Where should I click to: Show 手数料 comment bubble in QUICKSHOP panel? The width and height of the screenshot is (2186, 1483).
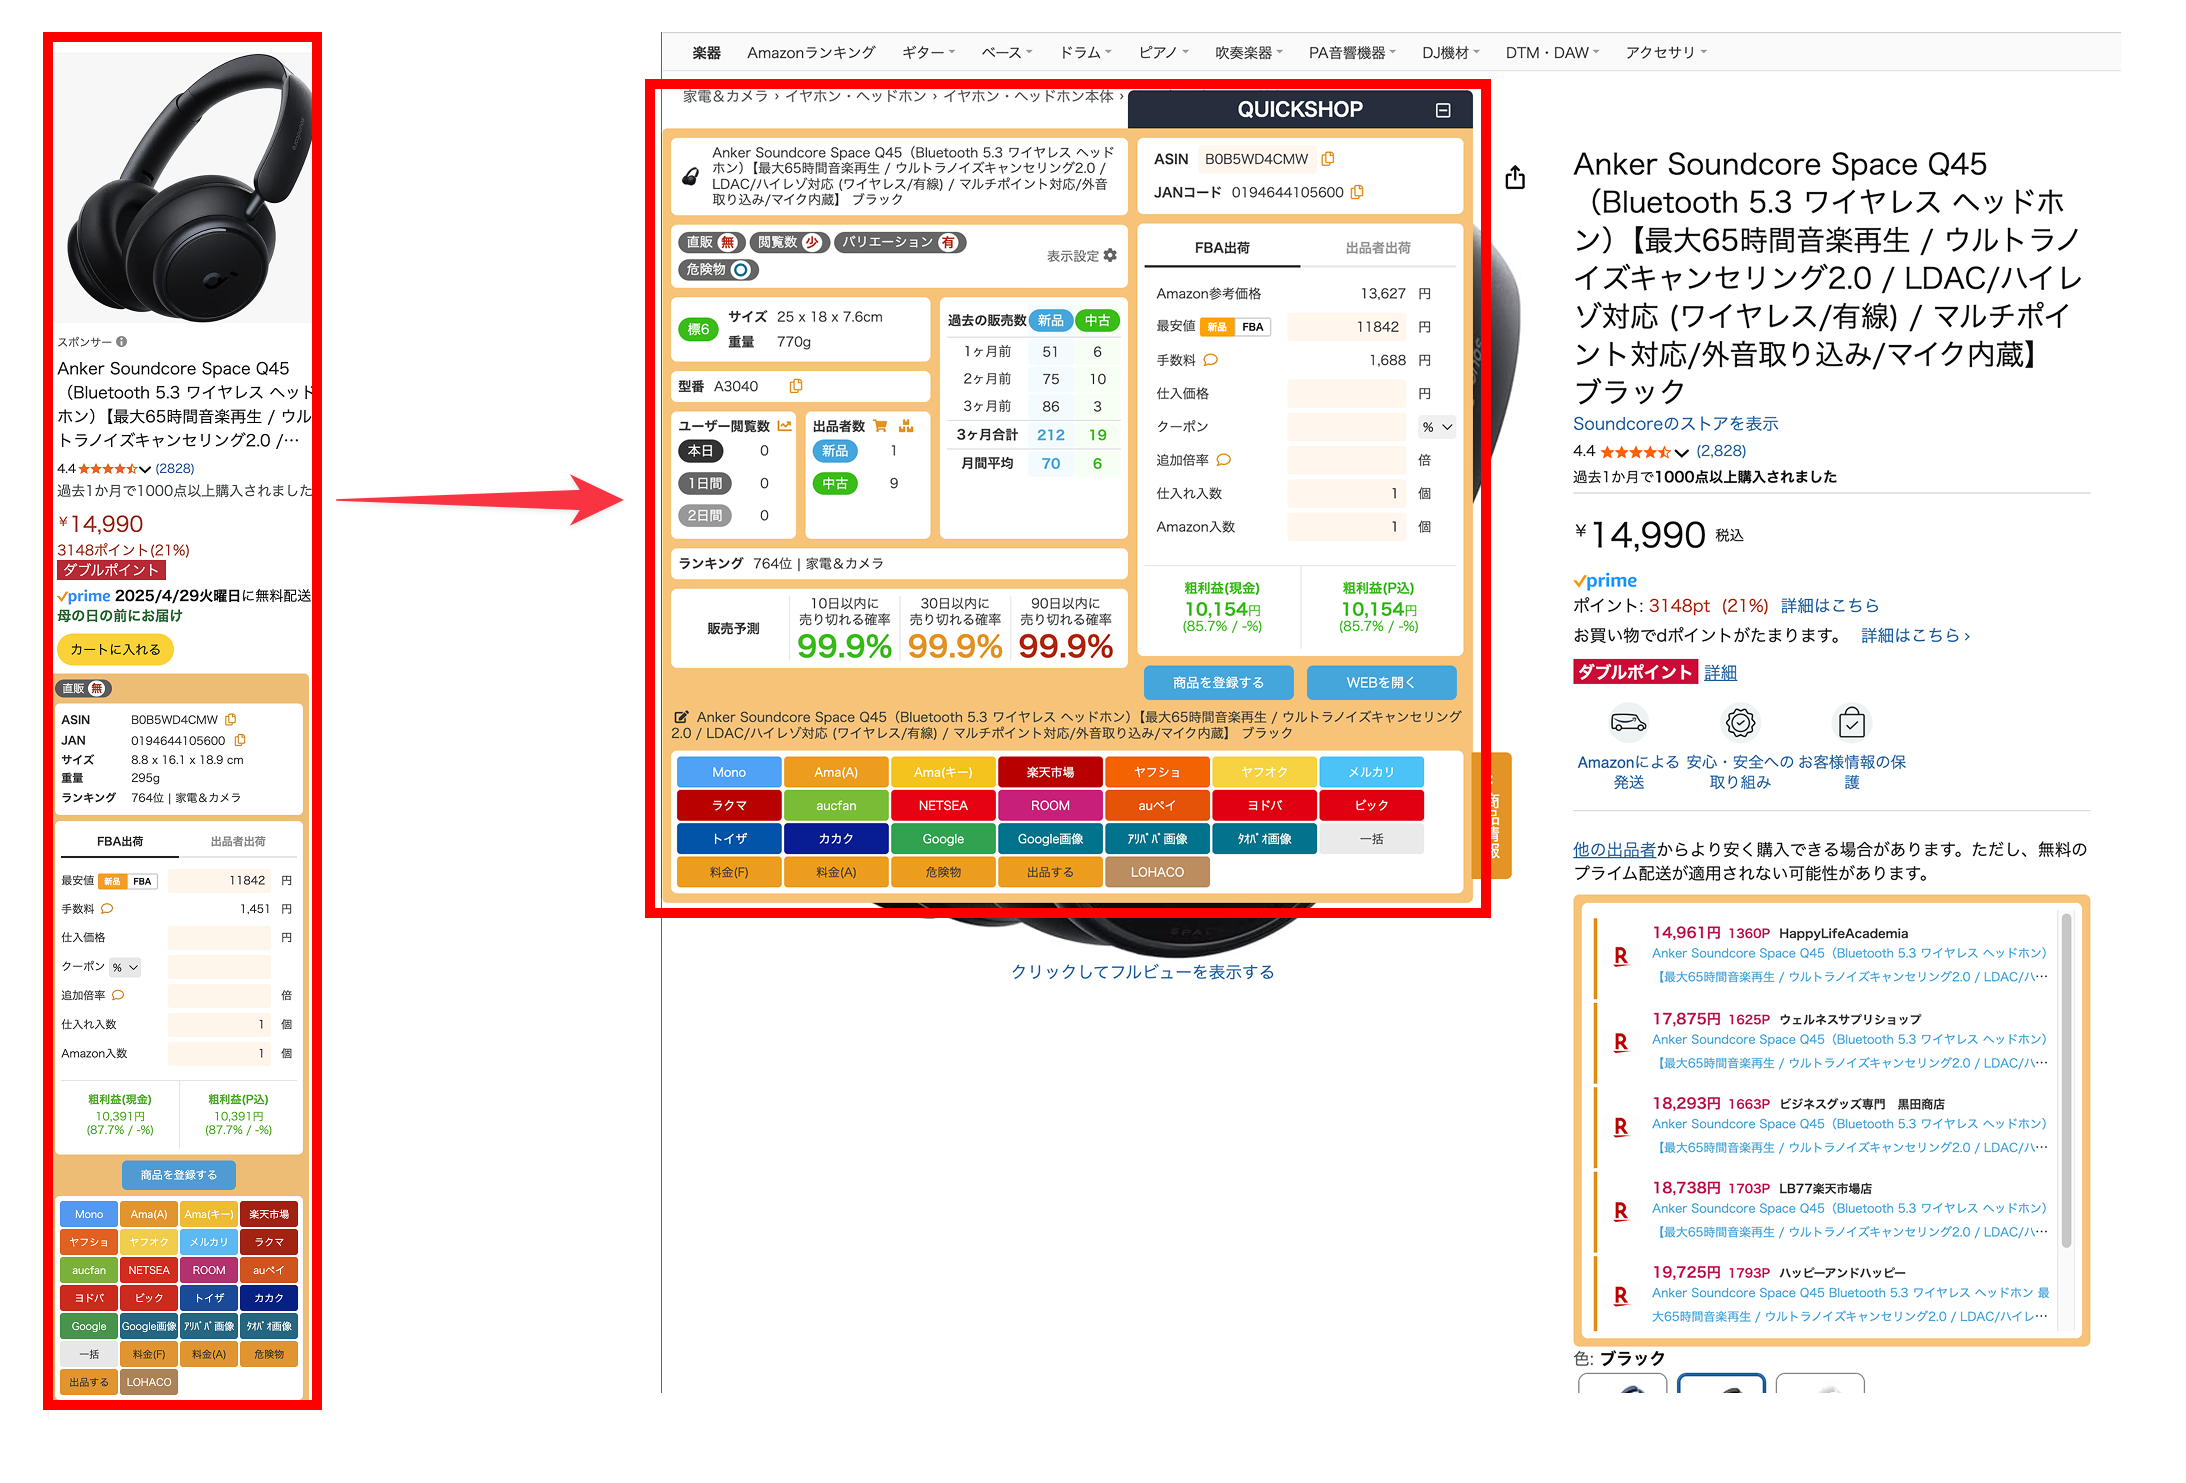1210,360
